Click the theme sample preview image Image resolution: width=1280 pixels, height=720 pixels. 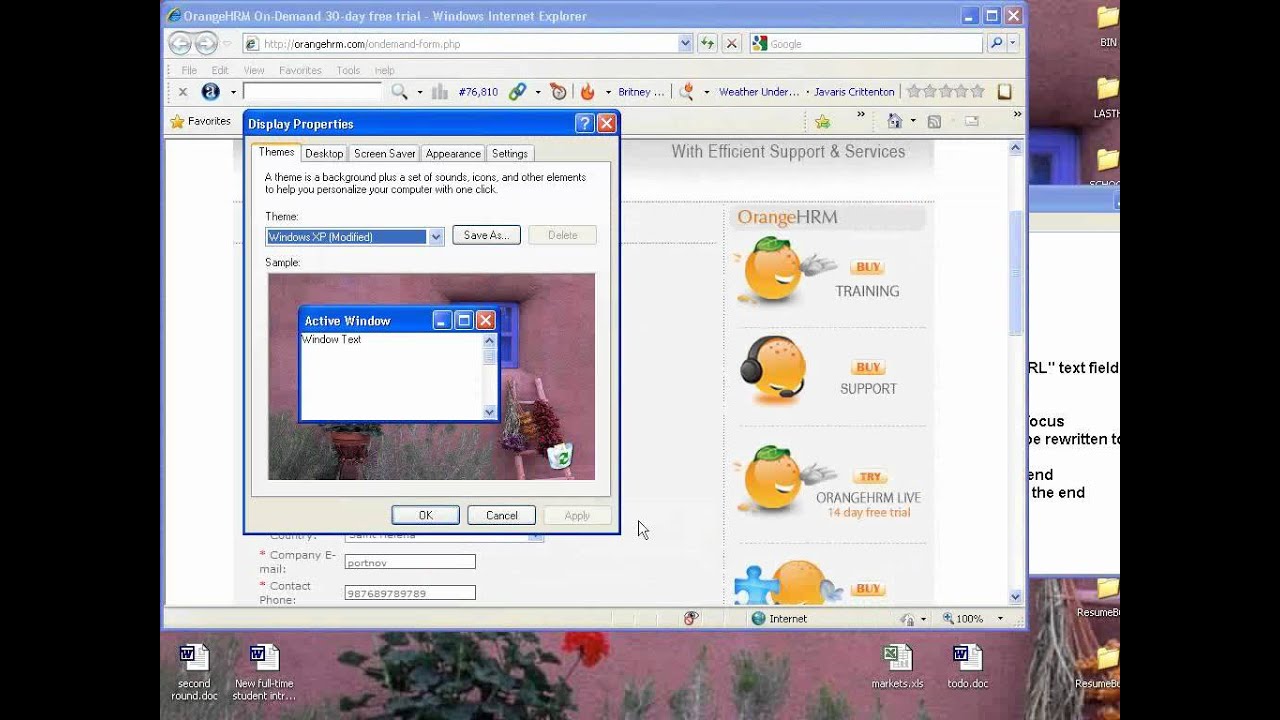431,376
